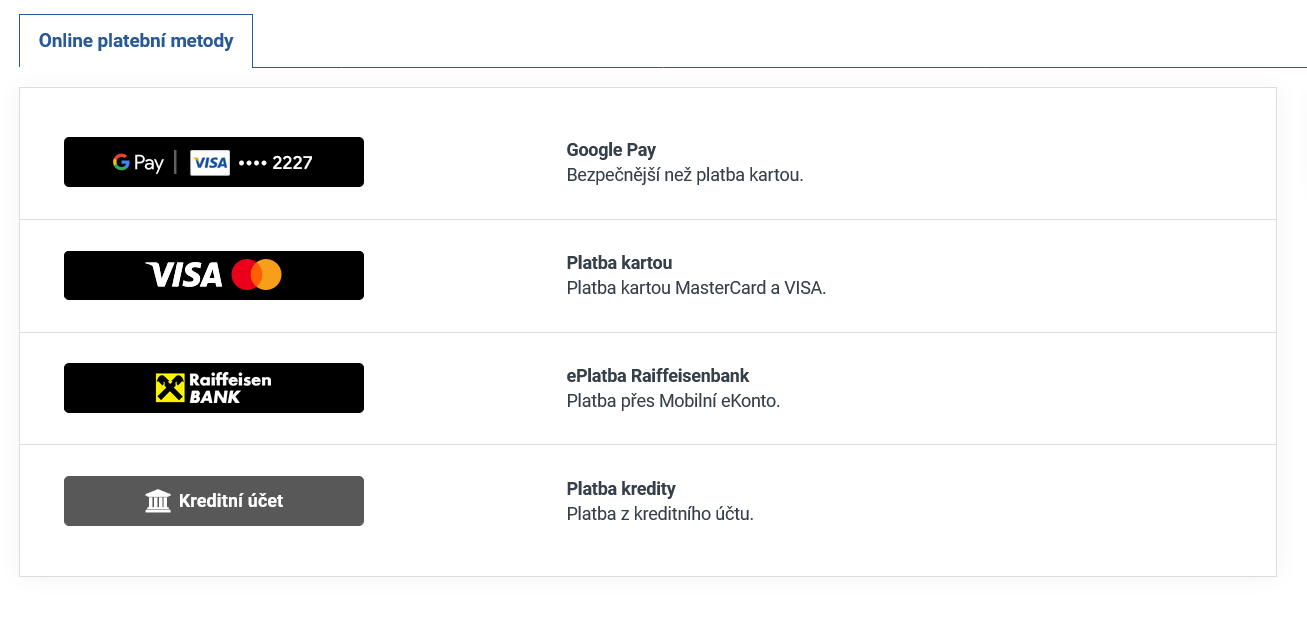This screenshot has height=620, width=1307.
Task: Click the 'Bezpečnější než platba kartou' description
Action: 685,175
